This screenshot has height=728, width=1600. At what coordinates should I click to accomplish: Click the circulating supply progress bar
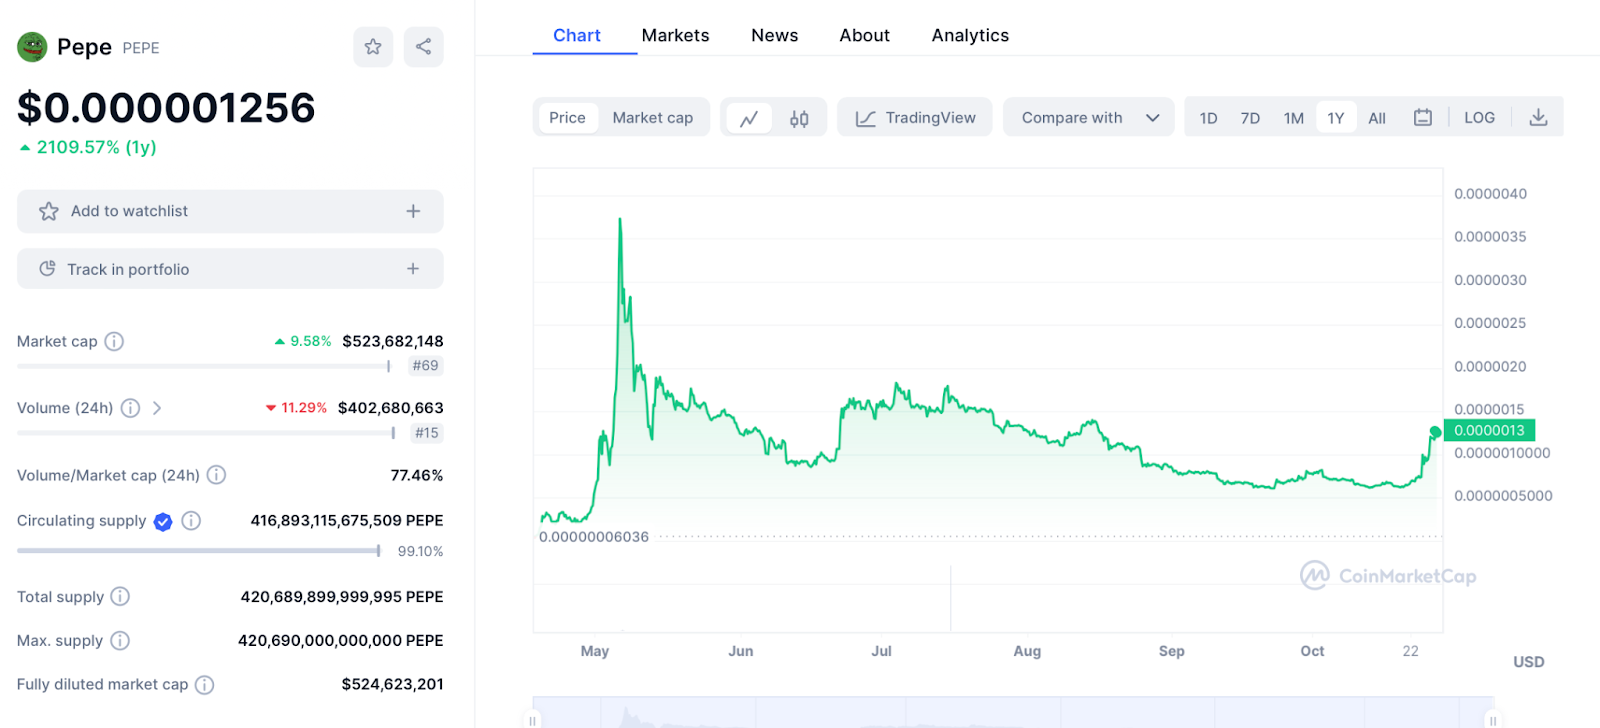pyautogui.click(x=199, y=551)
